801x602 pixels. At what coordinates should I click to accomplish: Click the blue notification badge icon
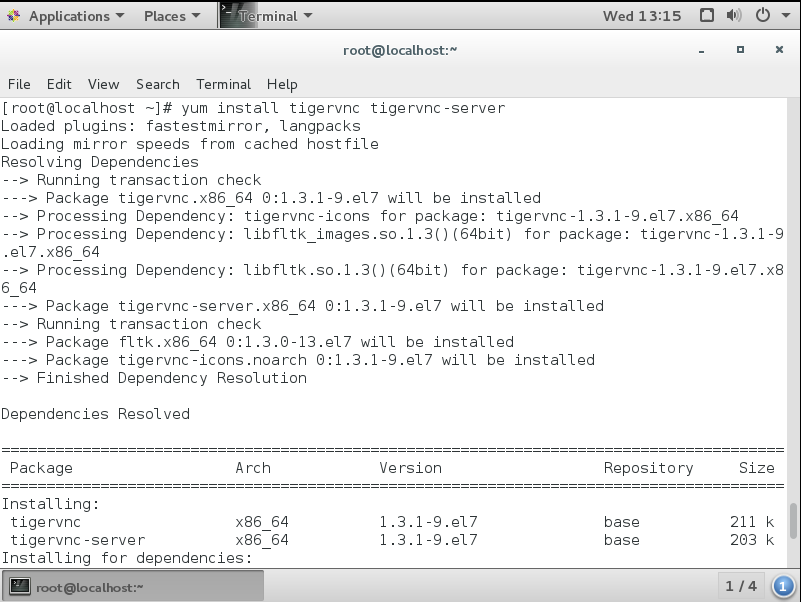pos(785,586)
